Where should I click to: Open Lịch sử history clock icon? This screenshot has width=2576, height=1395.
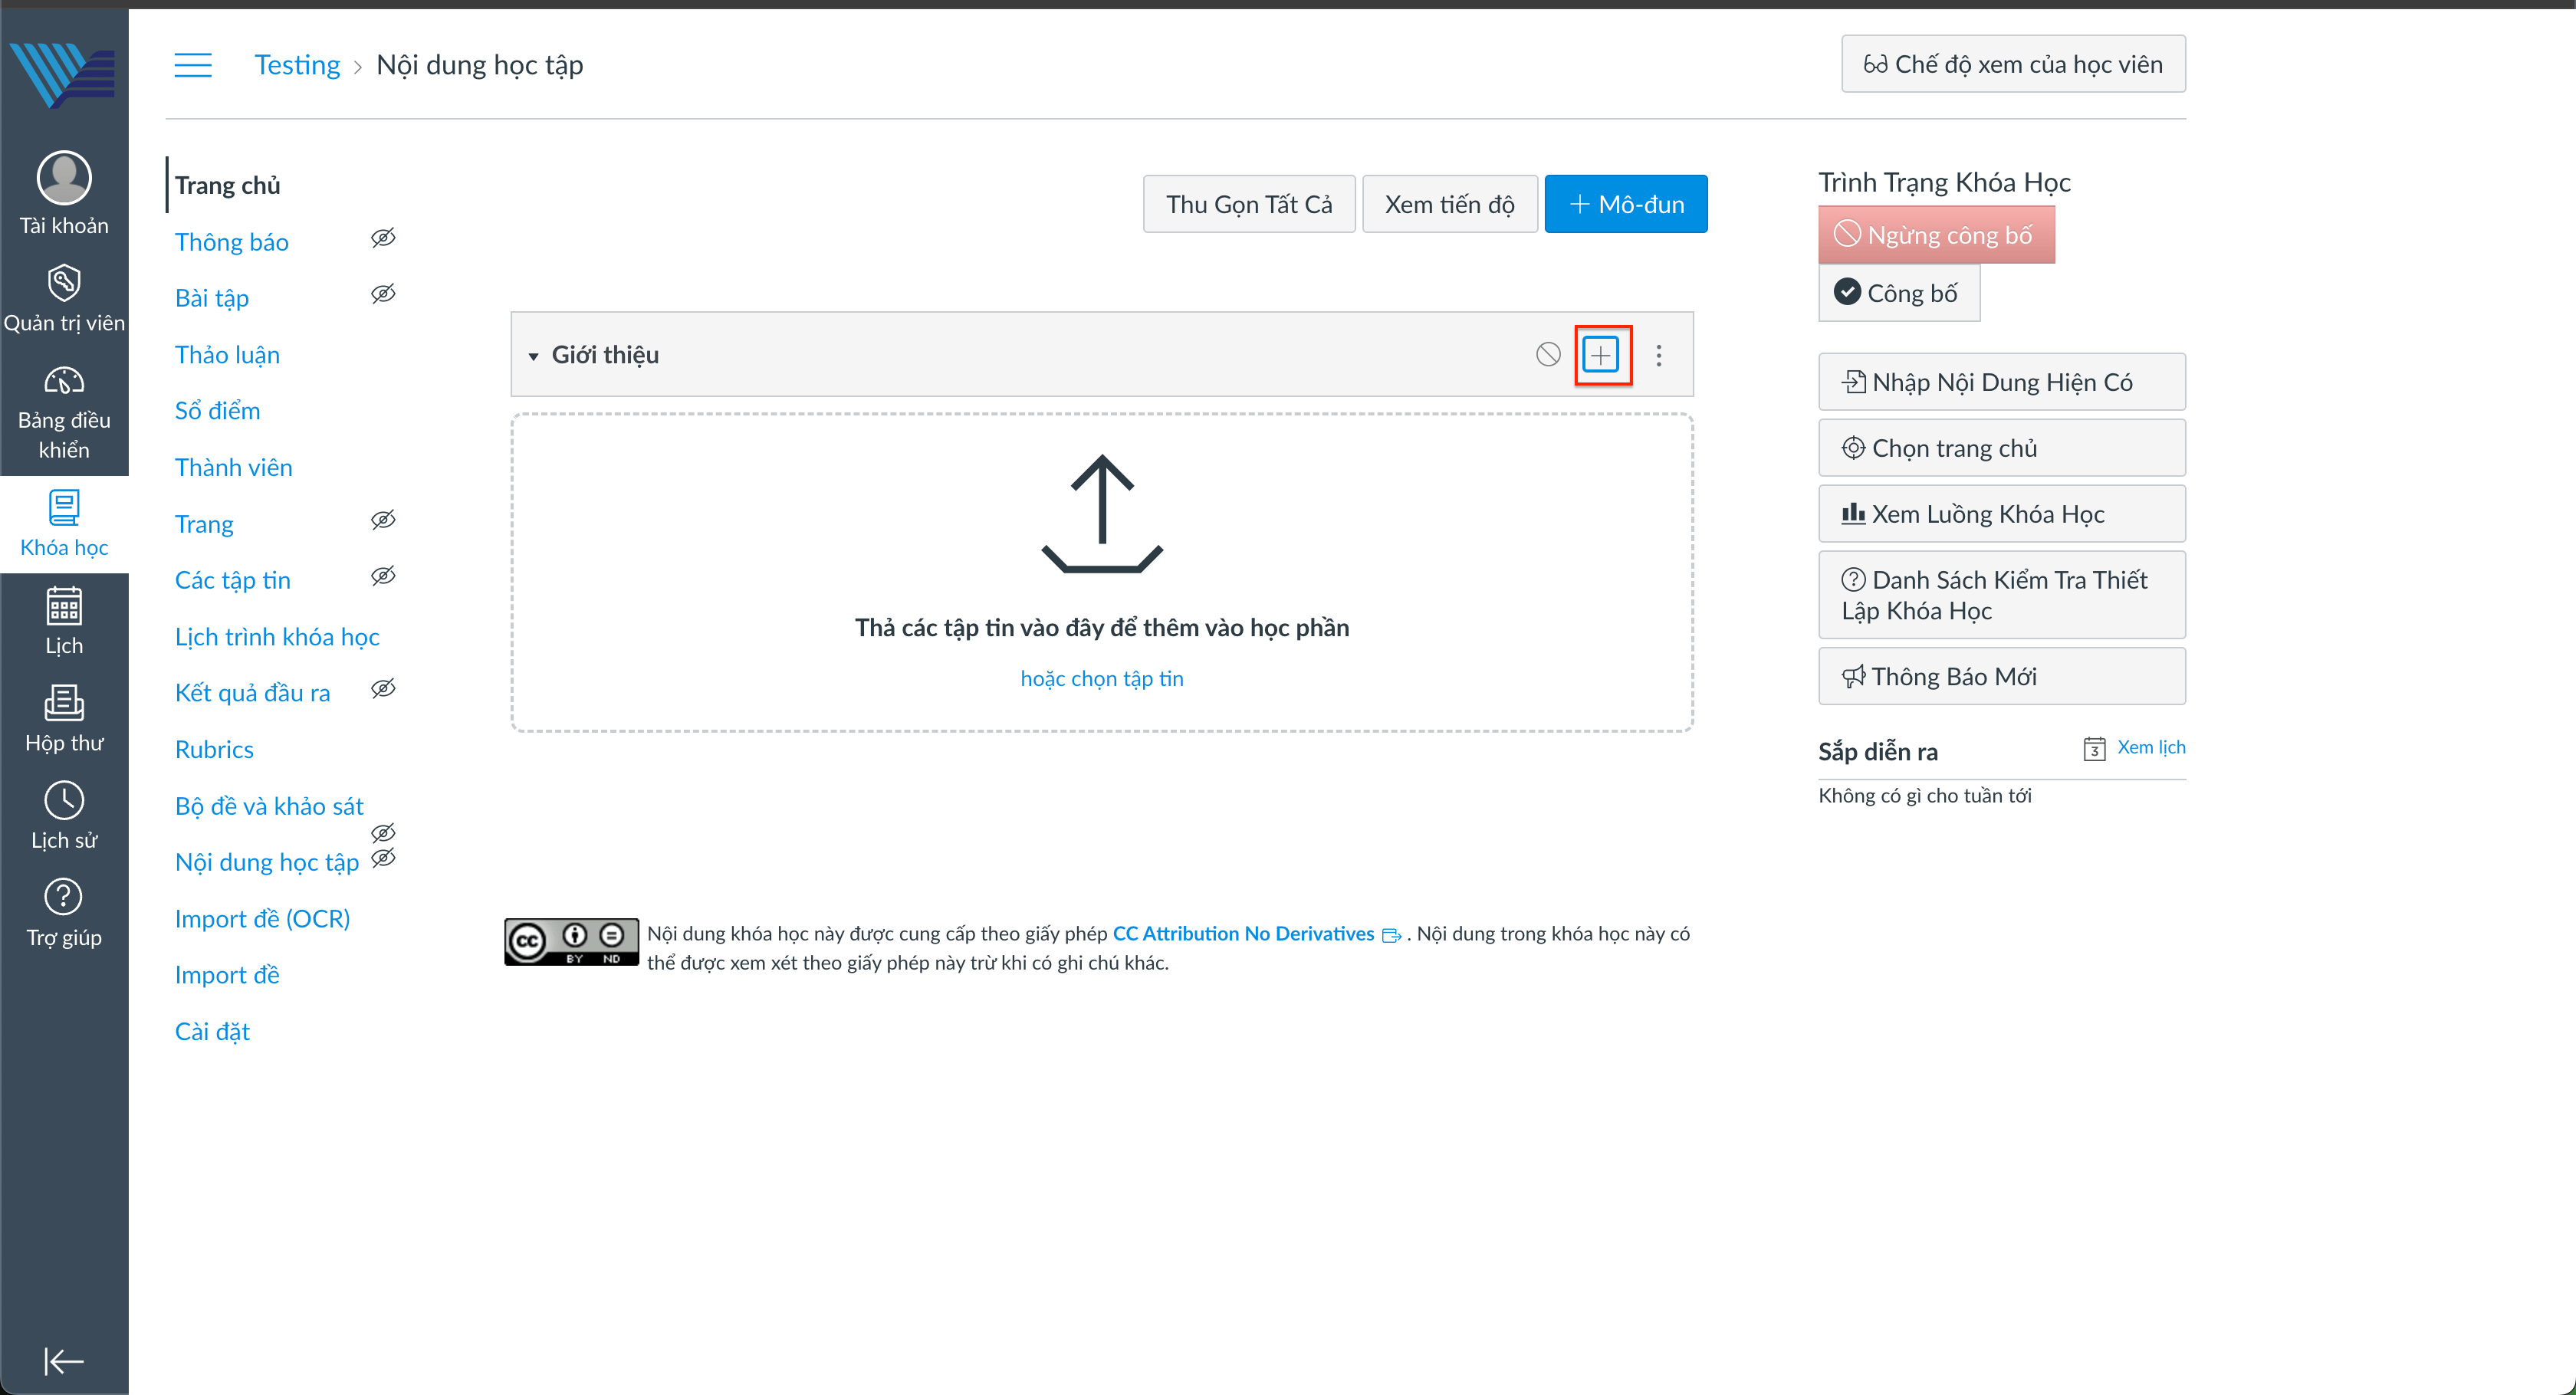[x=64, y=800]
